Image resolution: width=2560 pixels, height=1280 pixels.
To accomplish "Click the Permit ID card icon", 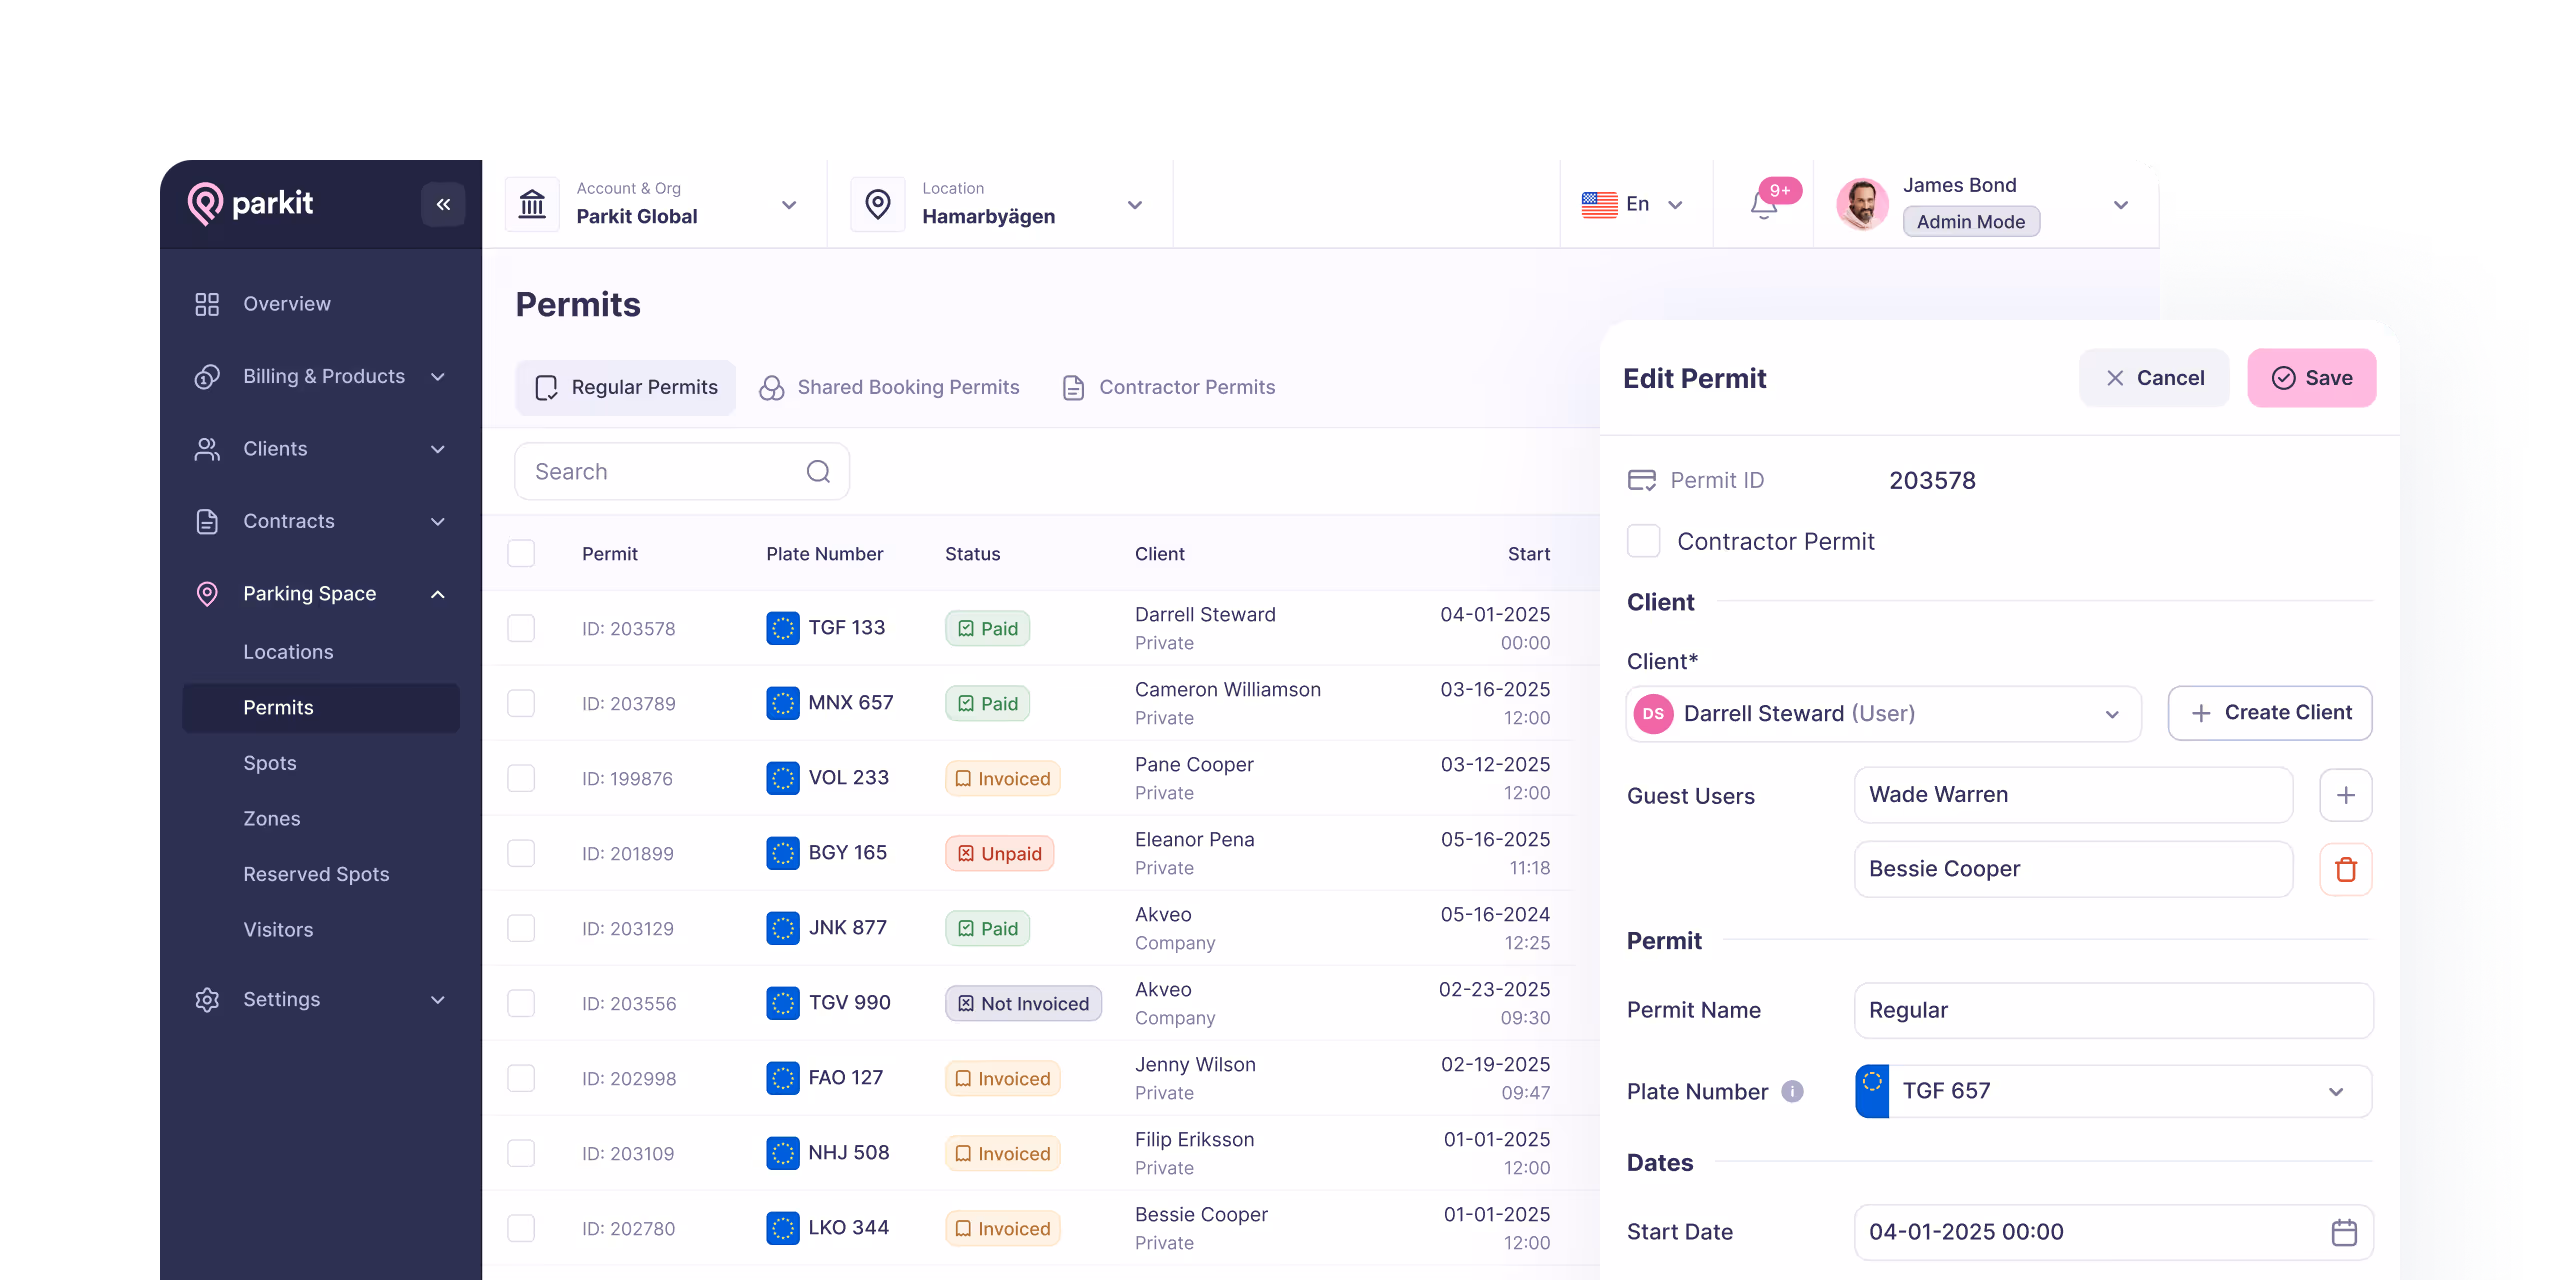I will [x=1641, y=481].
